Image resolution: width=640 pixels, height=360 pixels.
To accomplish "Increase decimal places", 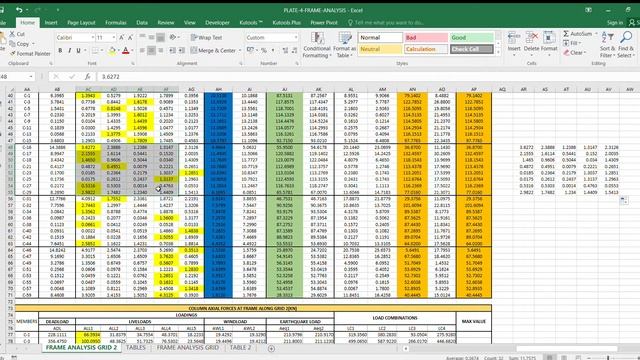I will [x=285, y=51].
